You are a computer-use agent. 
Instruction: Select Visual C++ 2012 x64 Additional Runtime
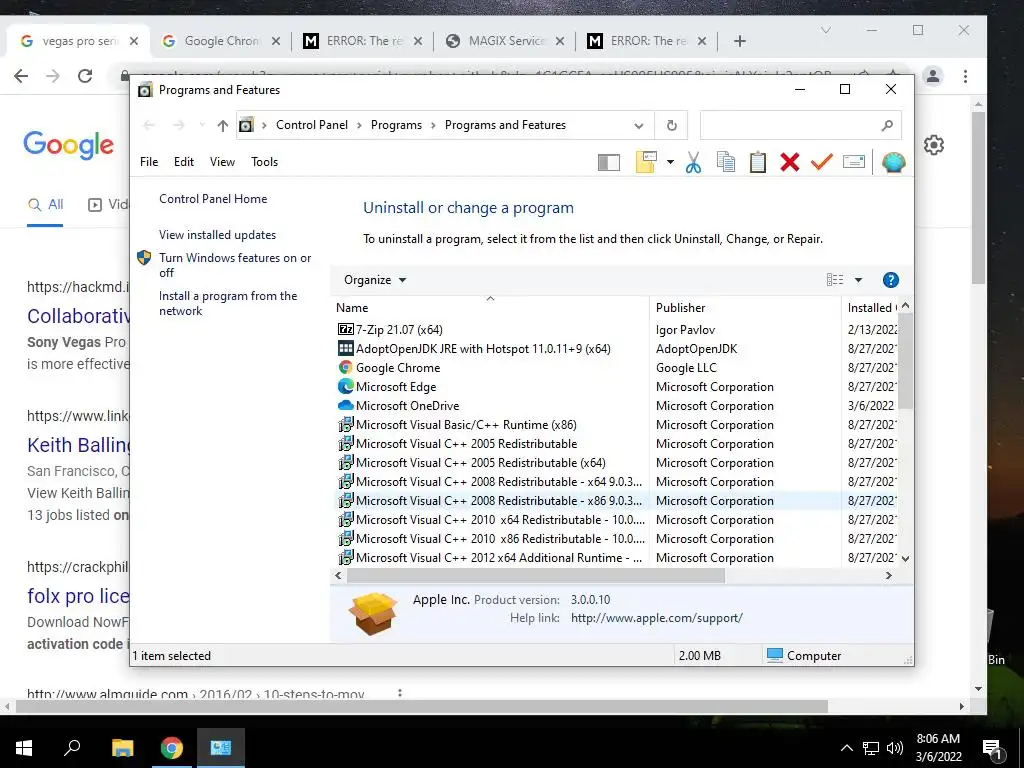490,558
